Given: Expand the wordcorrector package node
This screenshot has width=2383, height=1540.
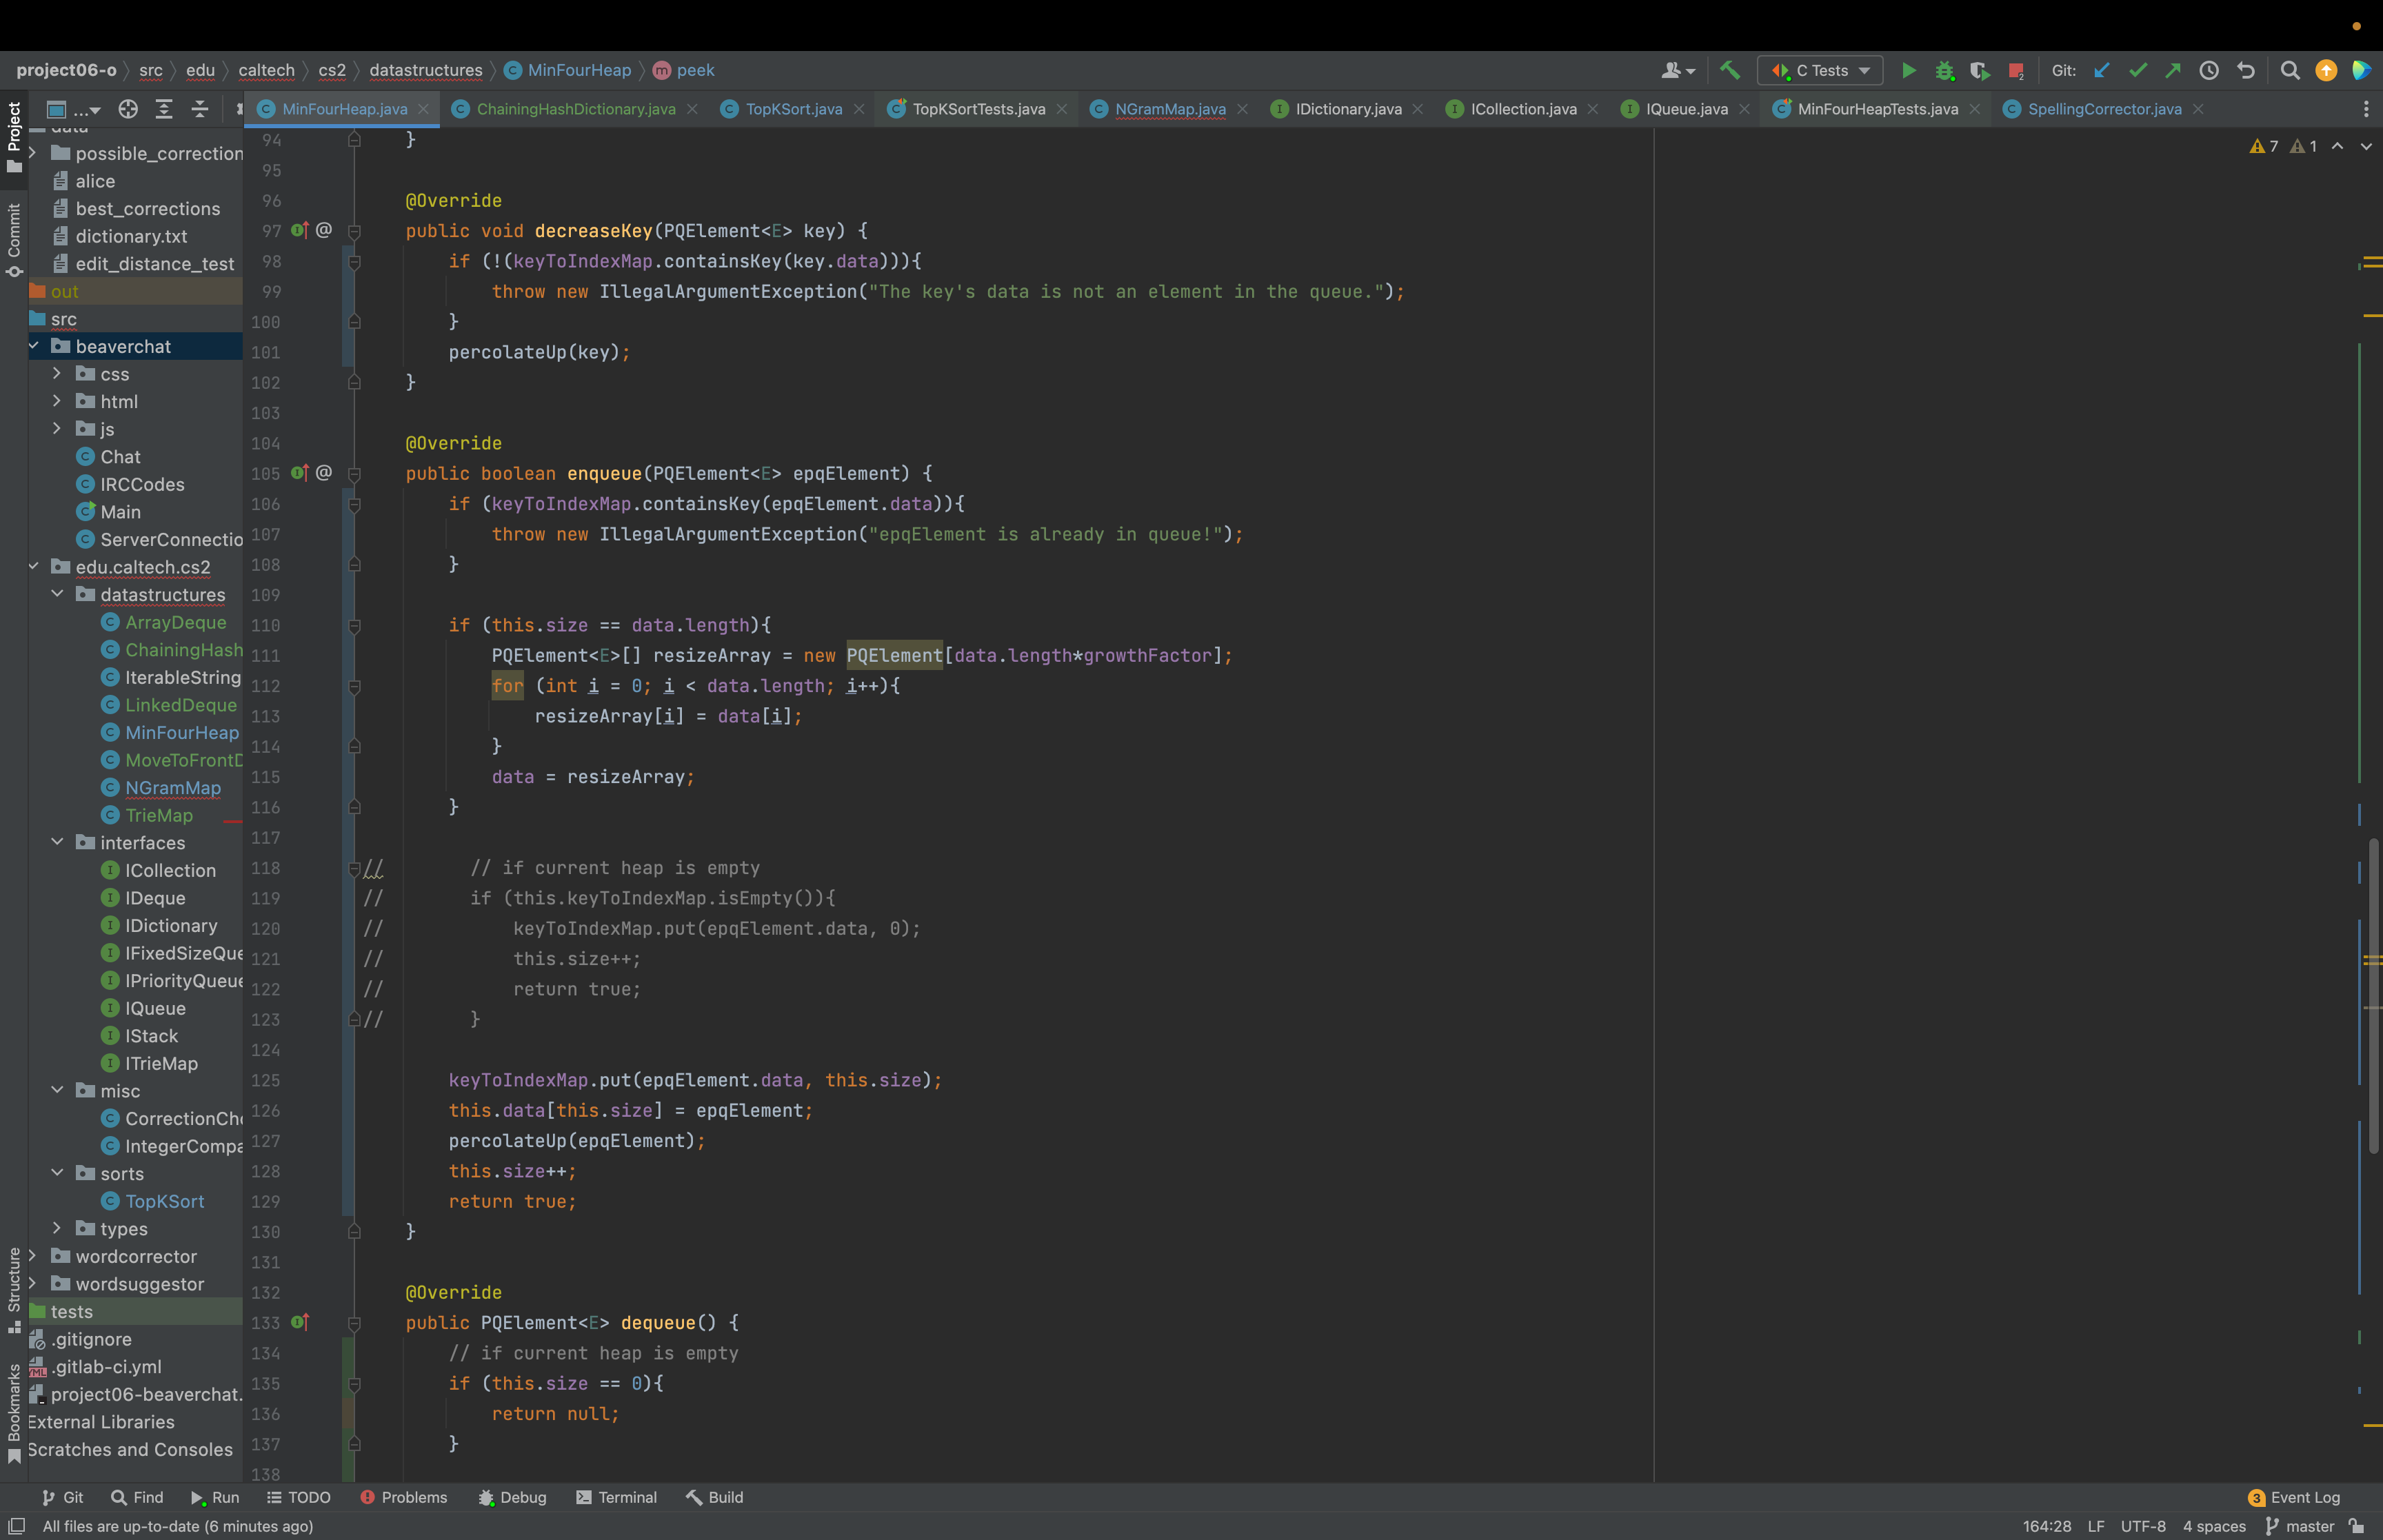Looking at the screenshot, I should 33,1256.
